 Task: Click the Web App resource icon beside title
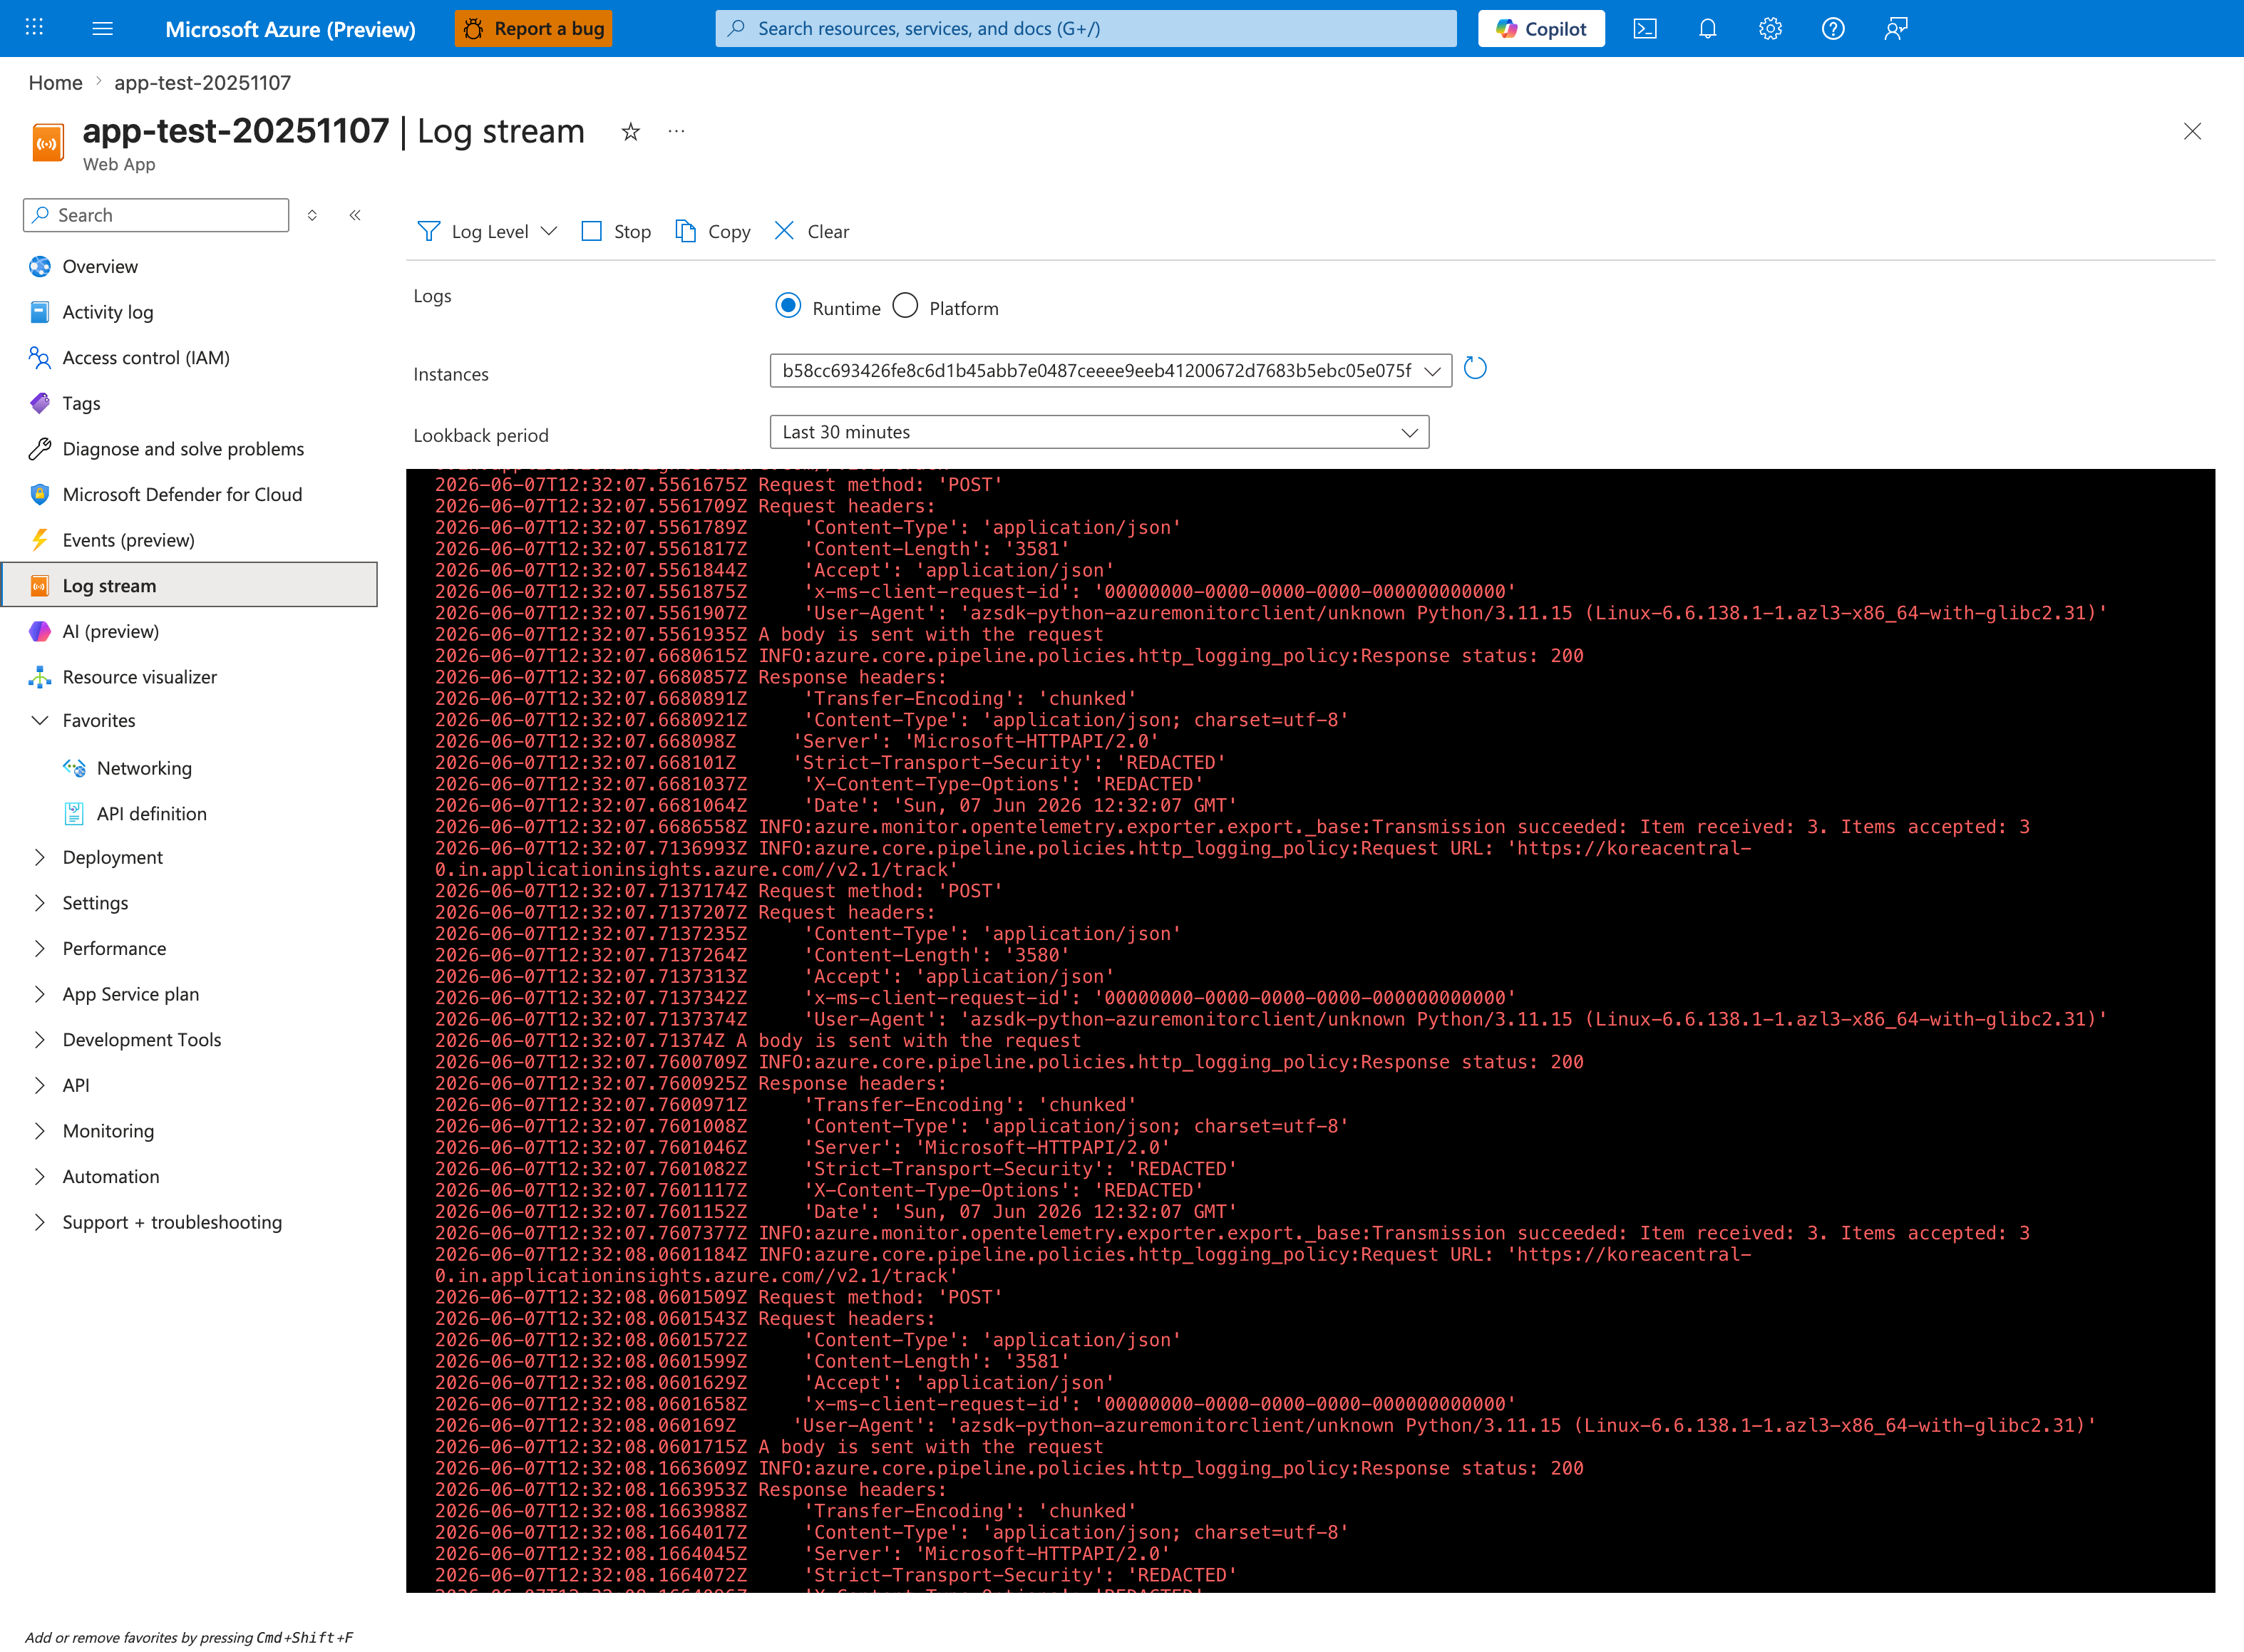pyautogui.click(x=47, y=143)
